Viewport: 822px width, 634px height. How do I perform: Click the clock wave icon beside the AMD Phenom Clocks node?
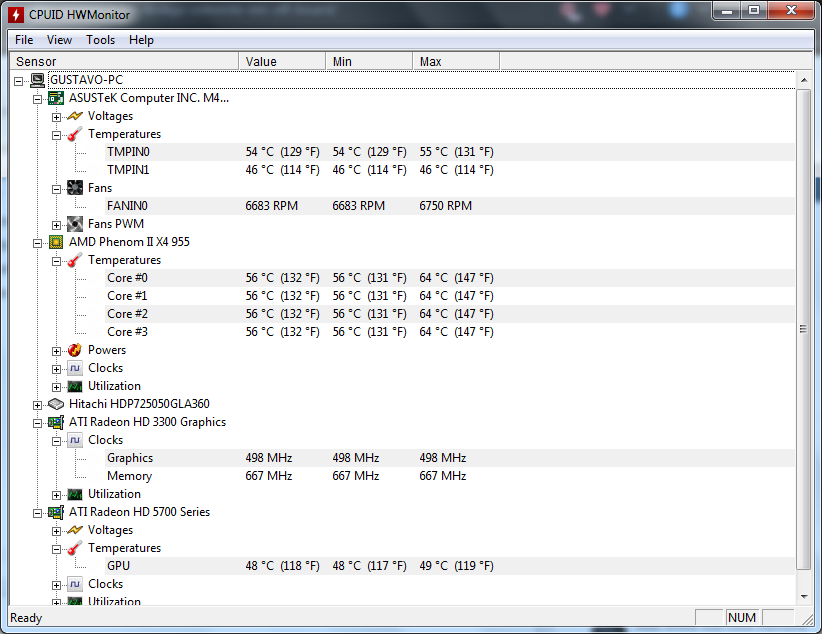pyautogui.click(x=75, y=368)
